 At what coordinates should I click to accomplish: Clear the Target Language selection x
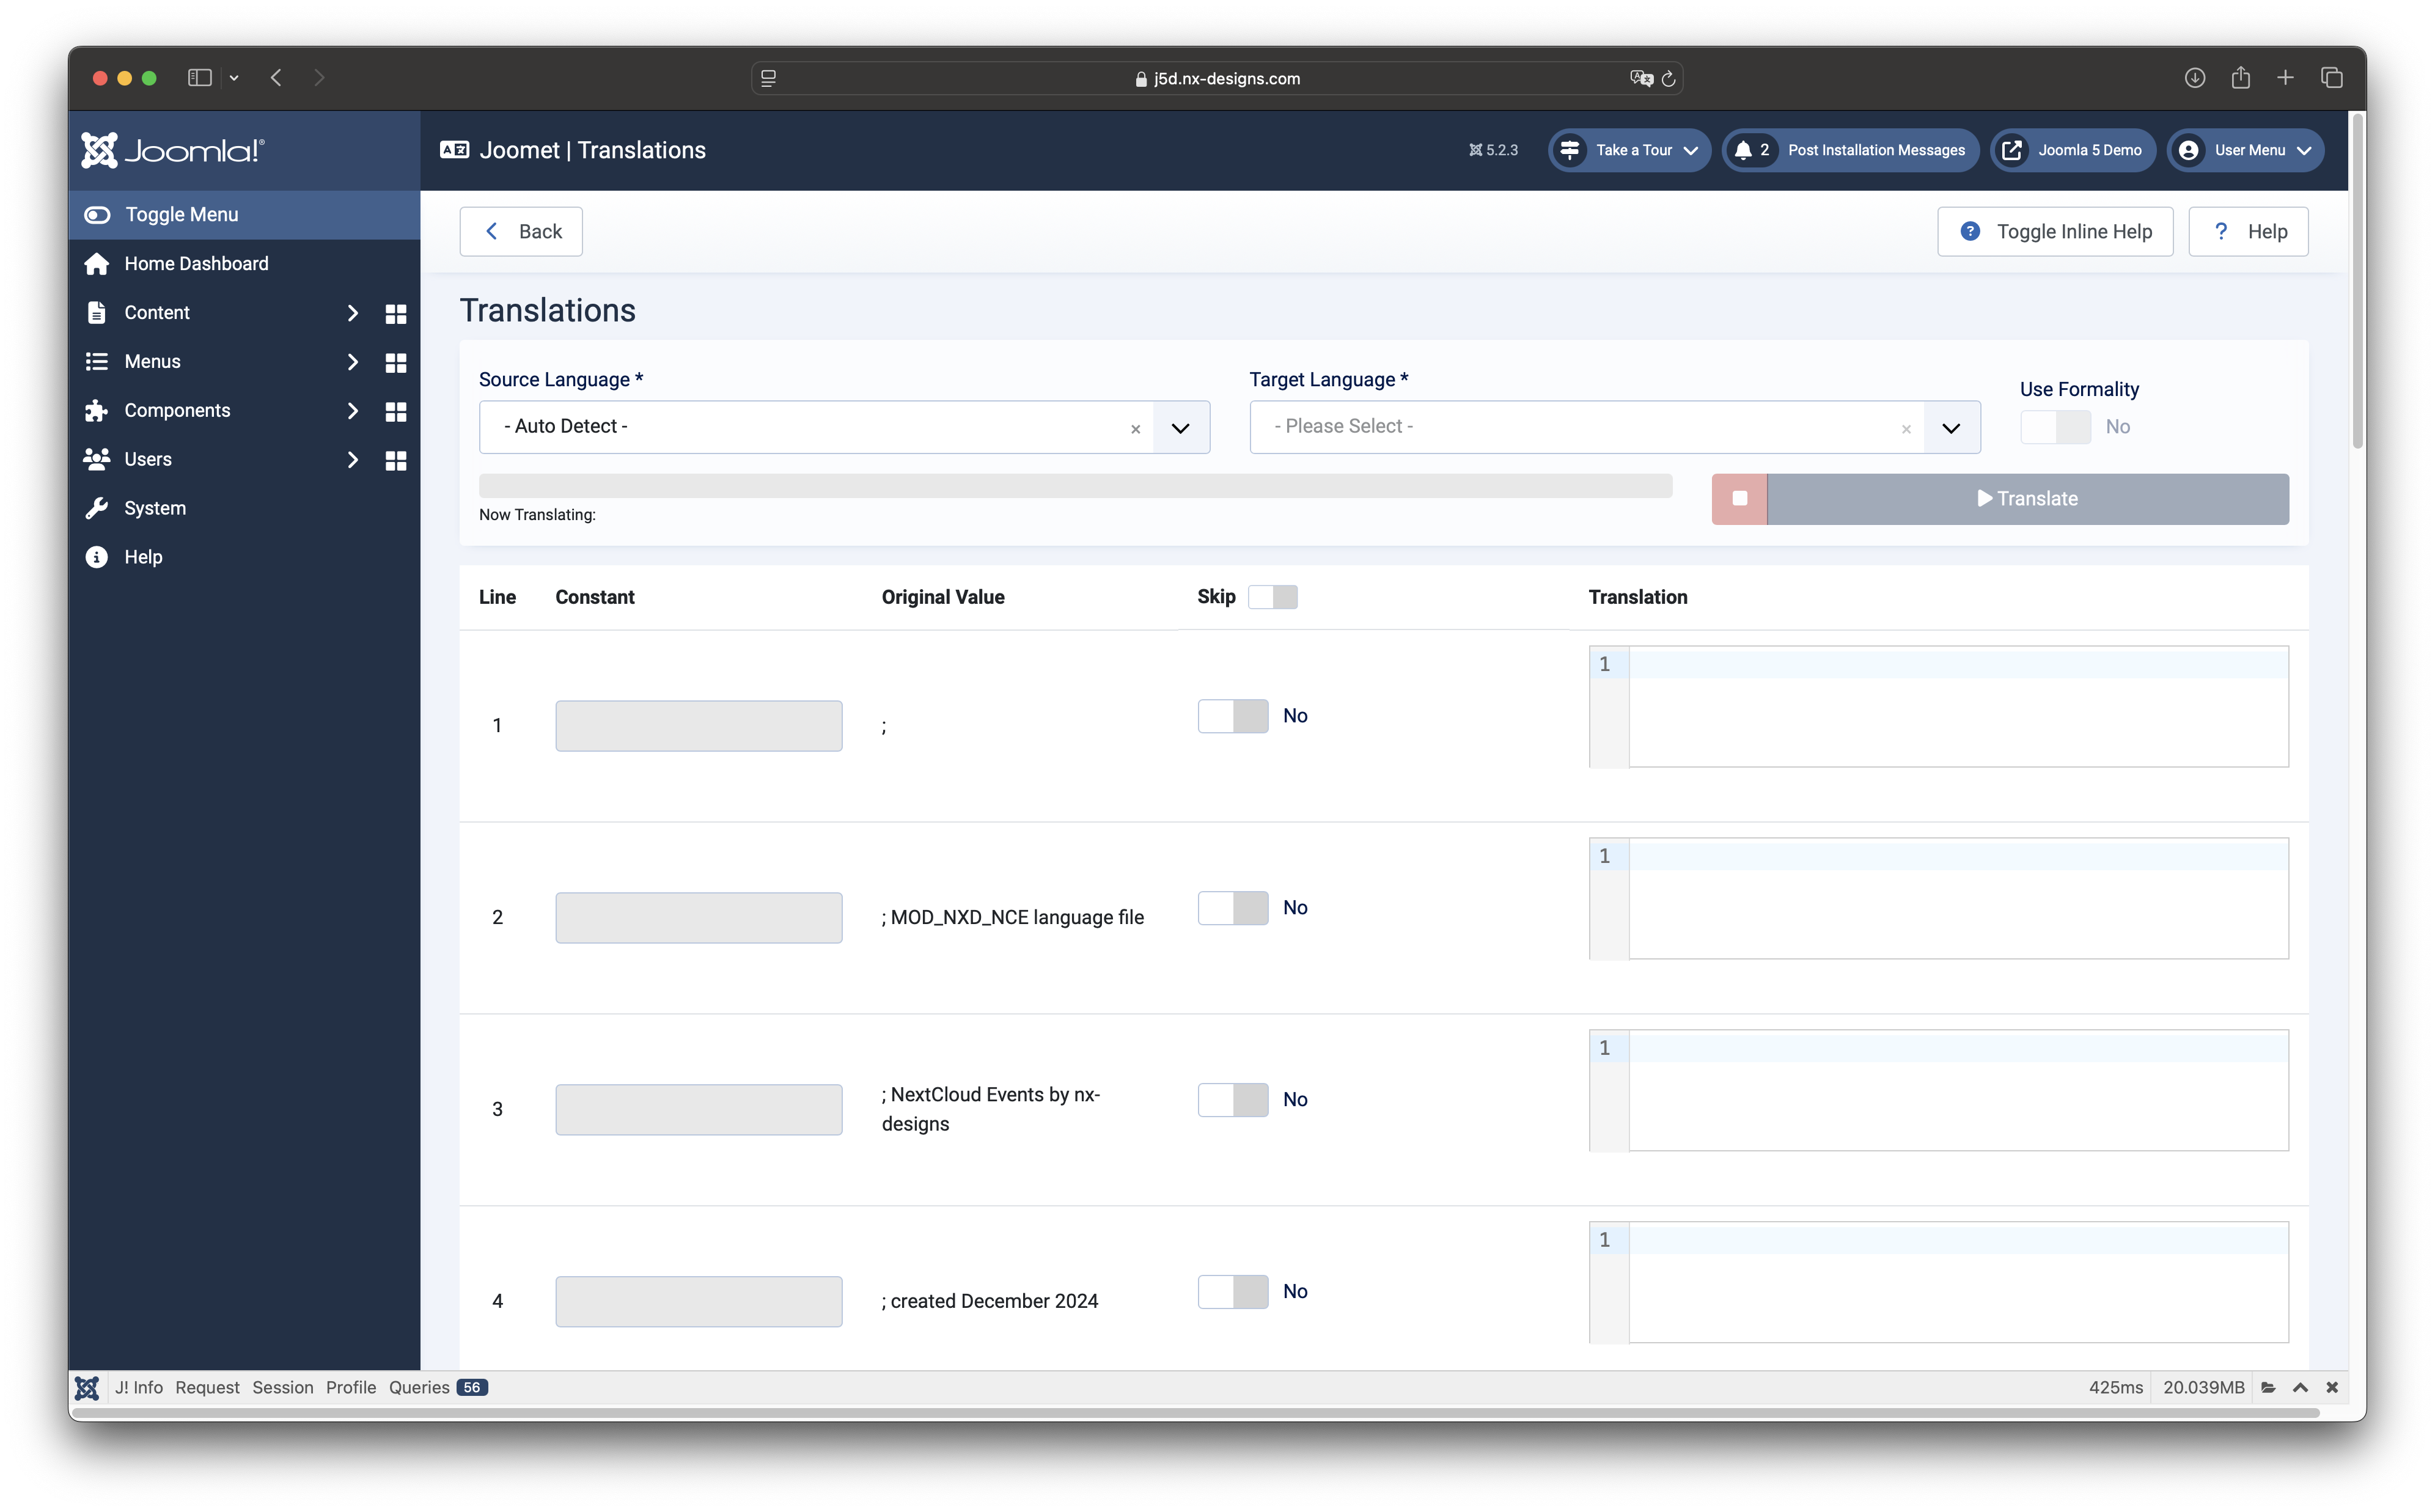1906,429
